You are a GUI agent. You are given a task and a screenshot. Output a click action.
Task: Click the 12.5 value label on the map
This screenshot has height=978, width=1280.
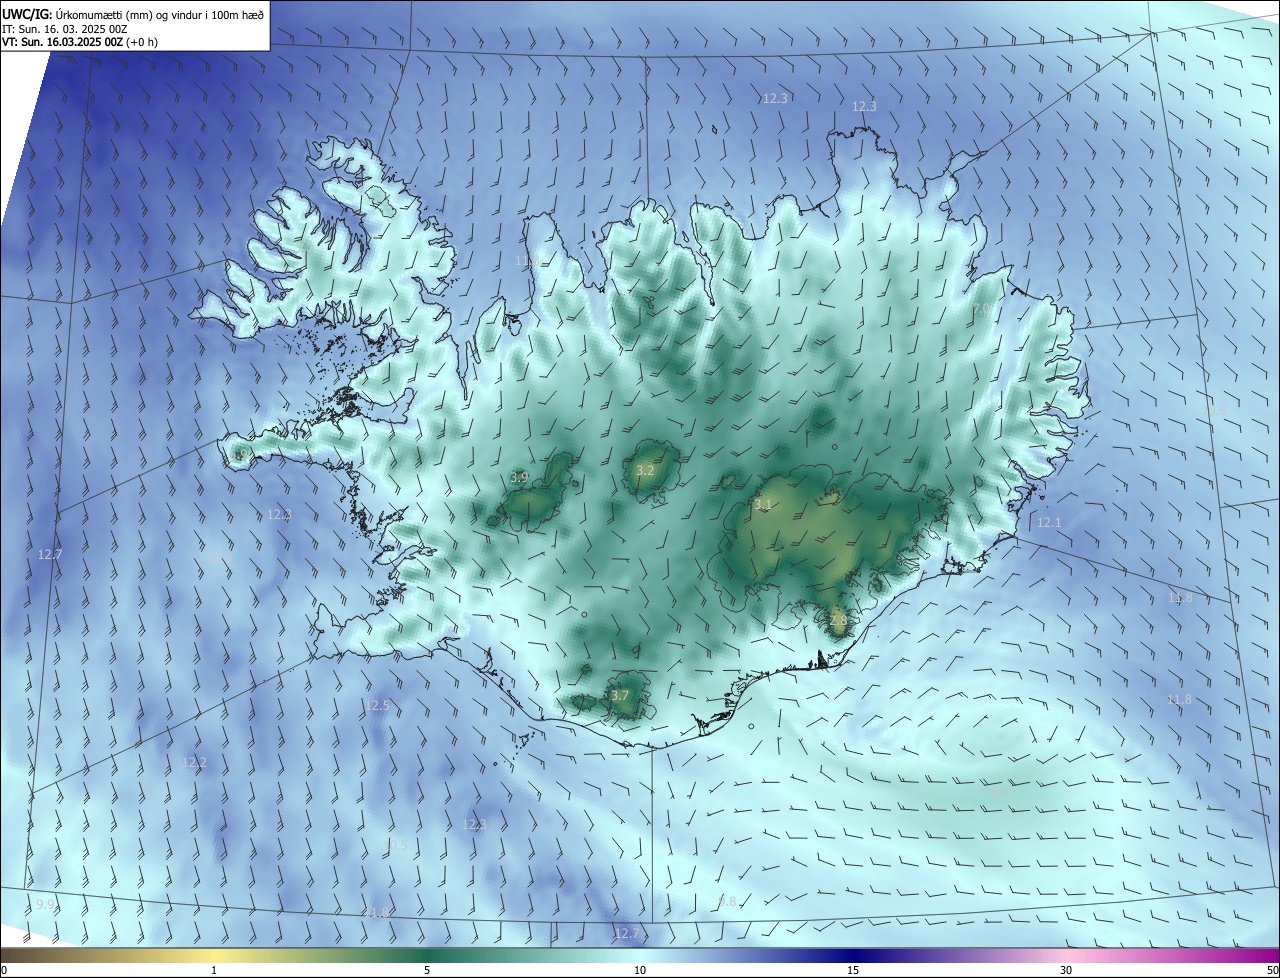click(x=377, y=706)
